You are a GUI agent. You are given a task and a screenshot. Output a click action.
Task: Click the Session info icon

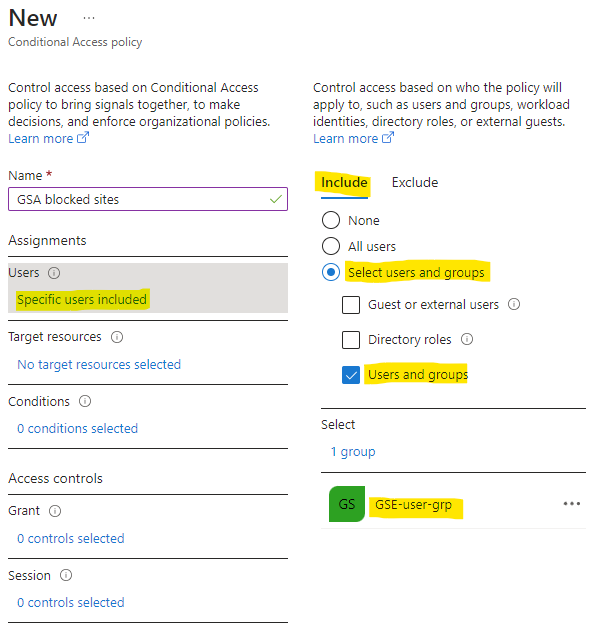[x=66, y=575]
